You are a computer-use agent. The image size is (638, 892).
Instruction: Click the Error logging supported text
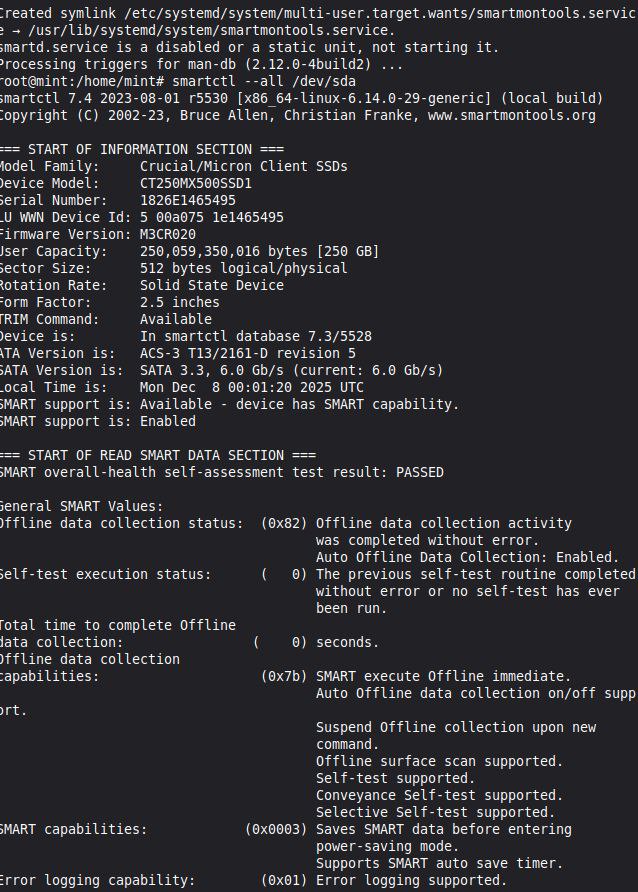click(411, 880)
